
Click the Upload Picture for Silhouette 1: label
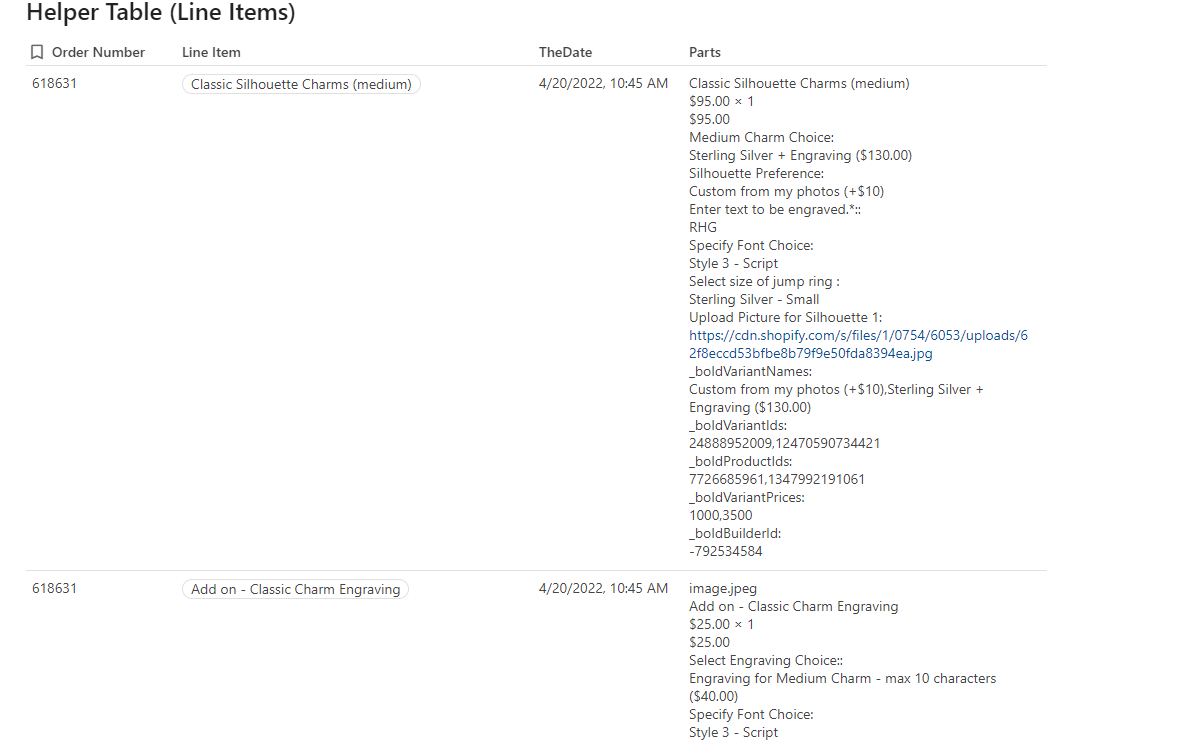click(786, 318)
